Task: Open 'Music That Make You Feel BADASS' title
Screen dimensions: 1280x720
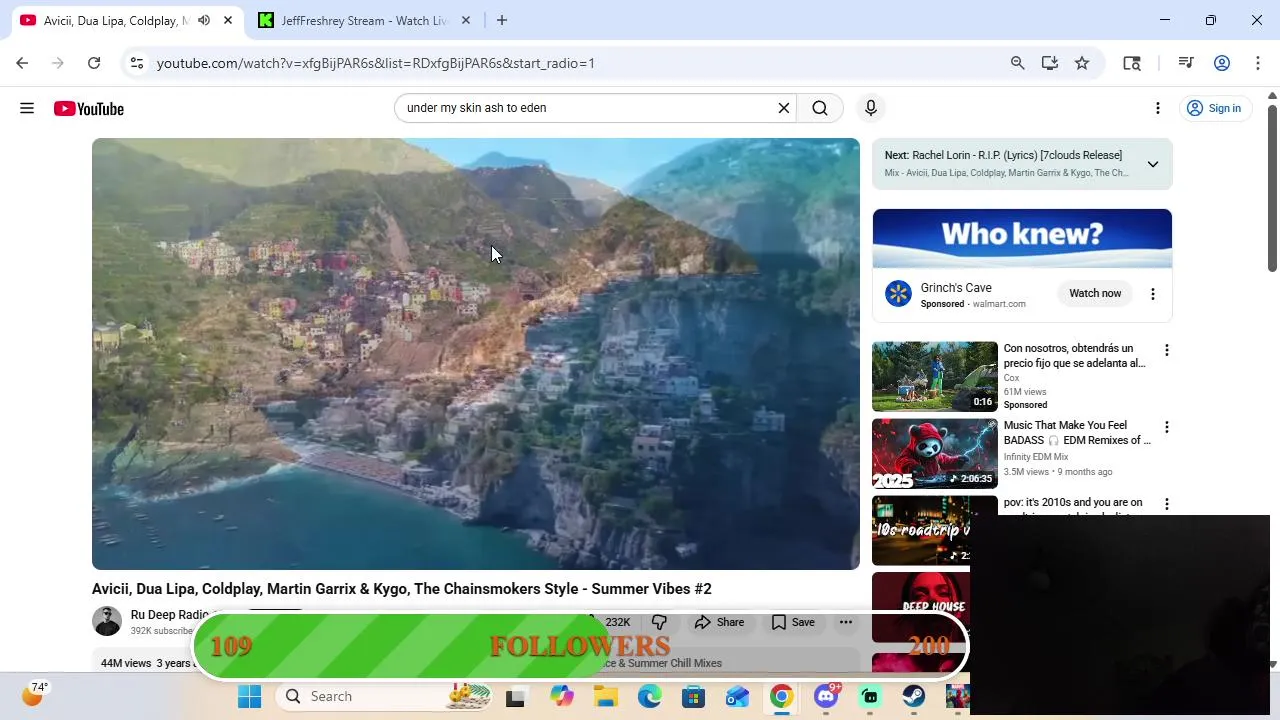Action: [x=1077, y=433]
